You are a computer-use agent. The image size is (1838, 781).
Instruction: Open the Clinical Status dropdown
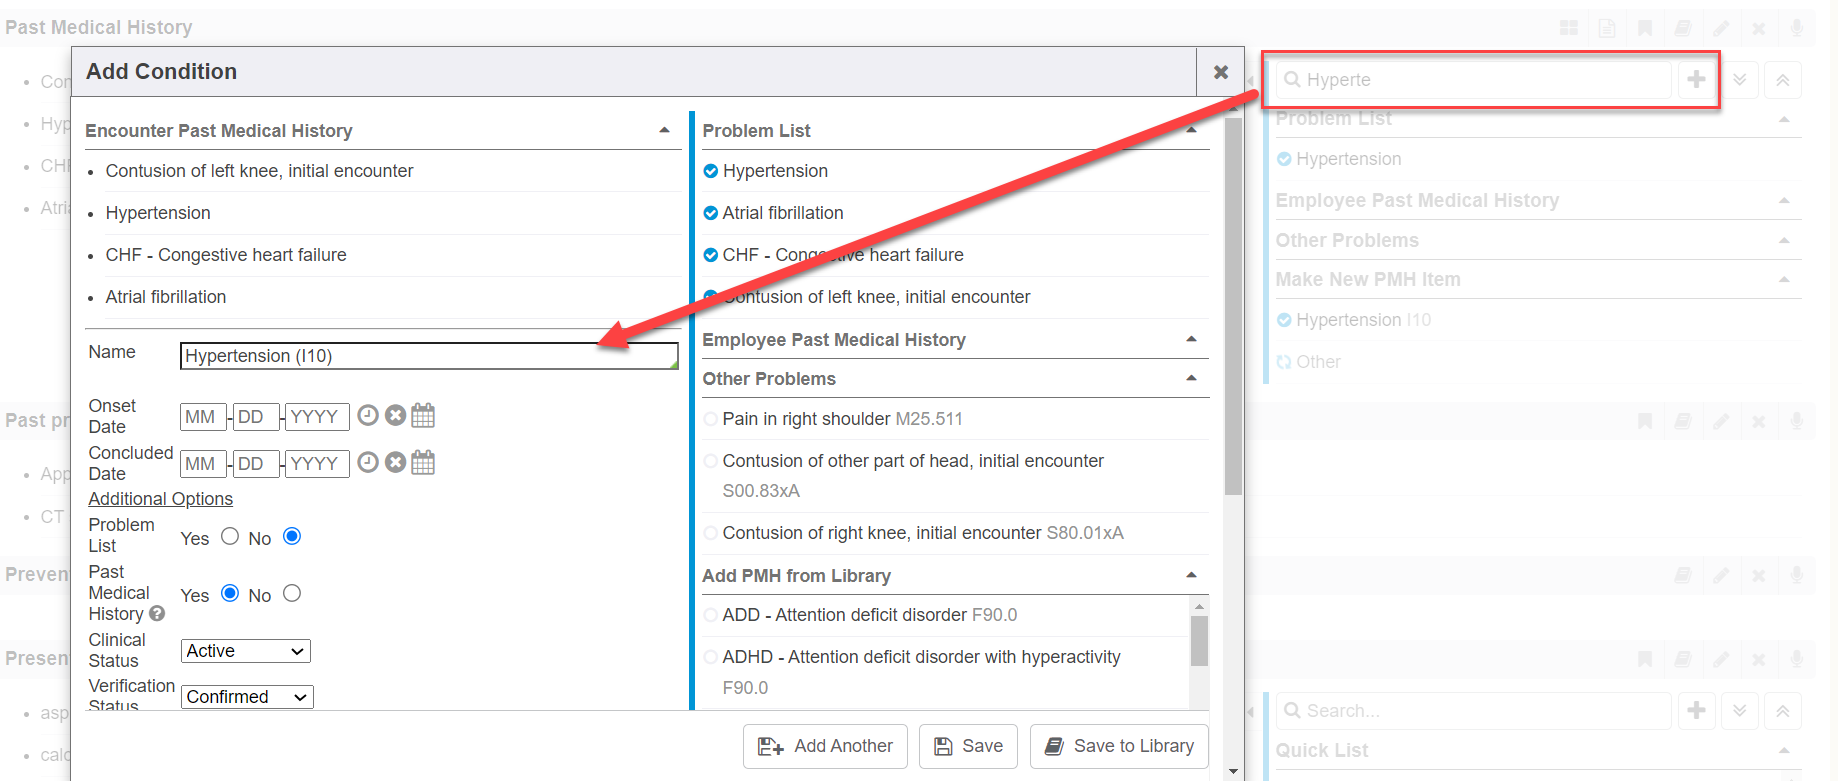[x=245, y=651]
